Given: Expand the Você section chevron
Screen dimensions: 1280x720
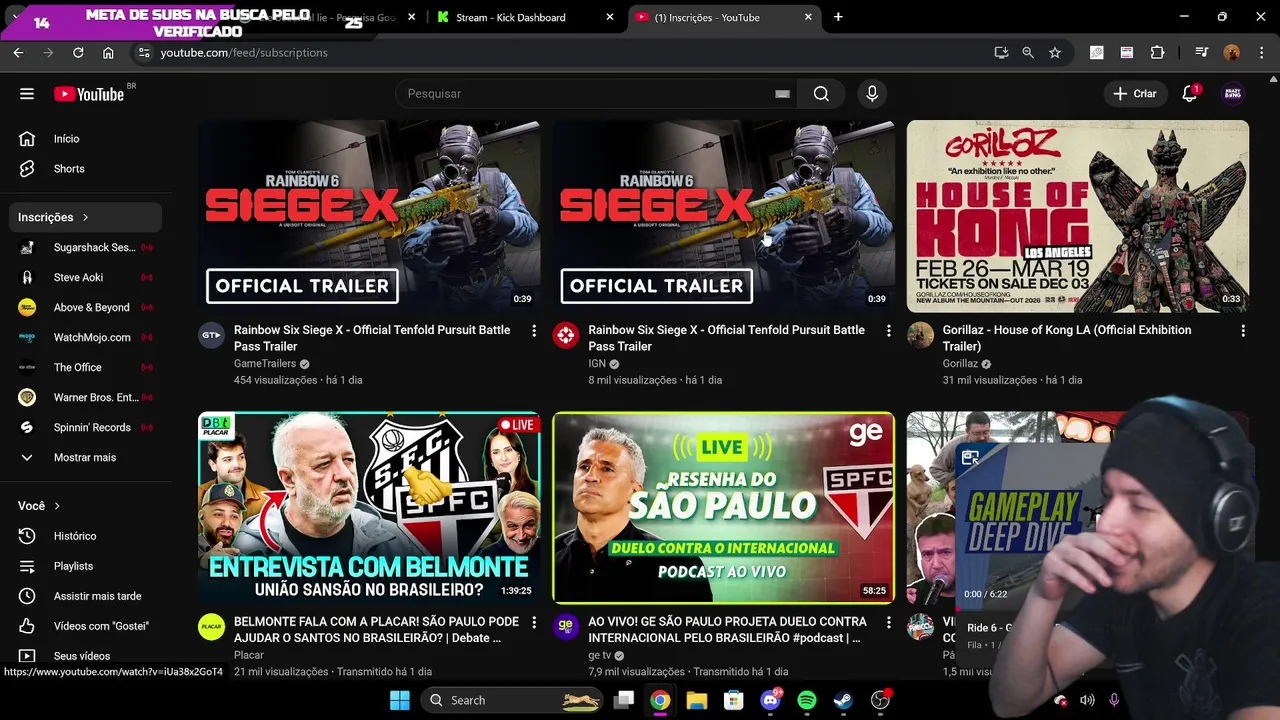Looking at the screenshot, I should tap(57, 506).
